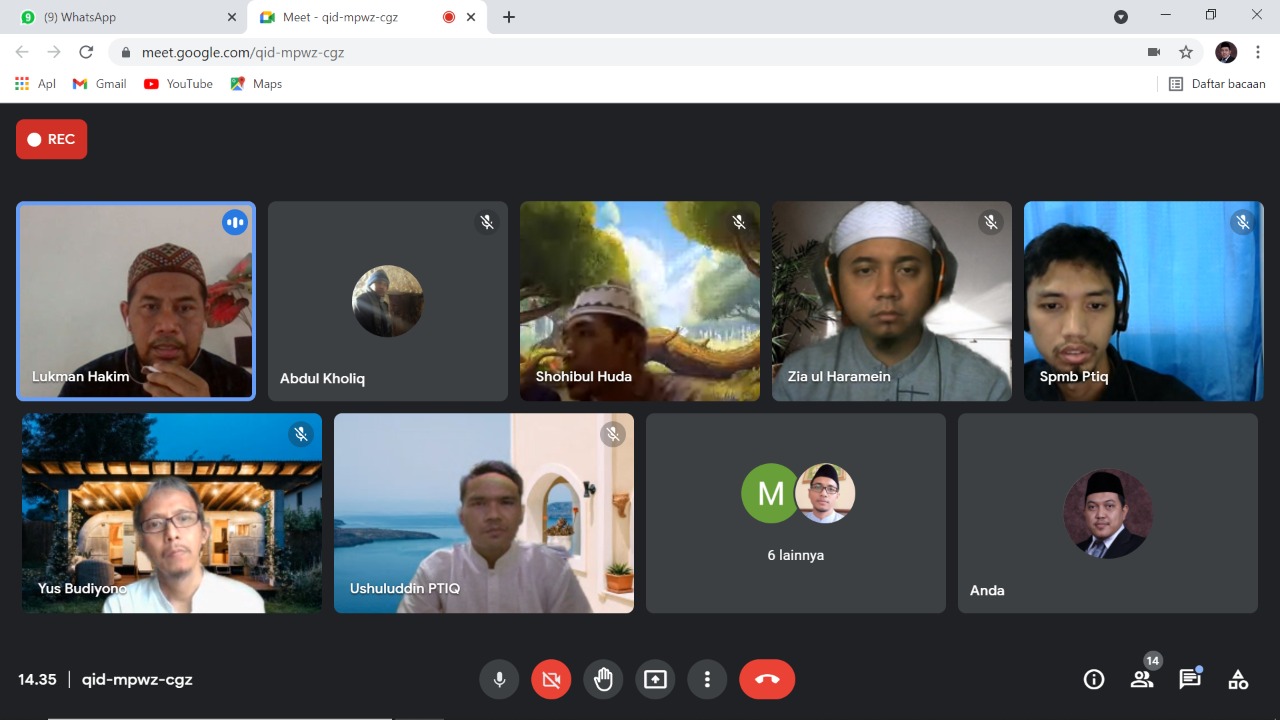Open the Gmail bookmark

[x=99, y=84]
